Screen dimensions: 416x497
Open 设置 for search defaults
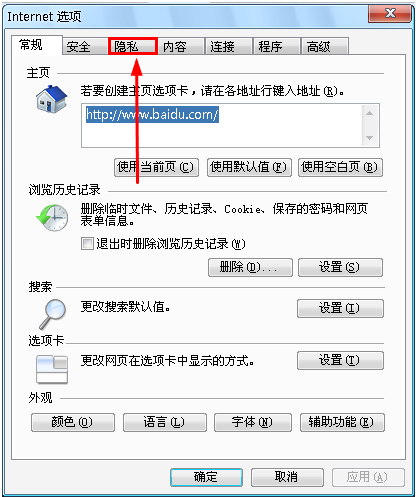340,308
